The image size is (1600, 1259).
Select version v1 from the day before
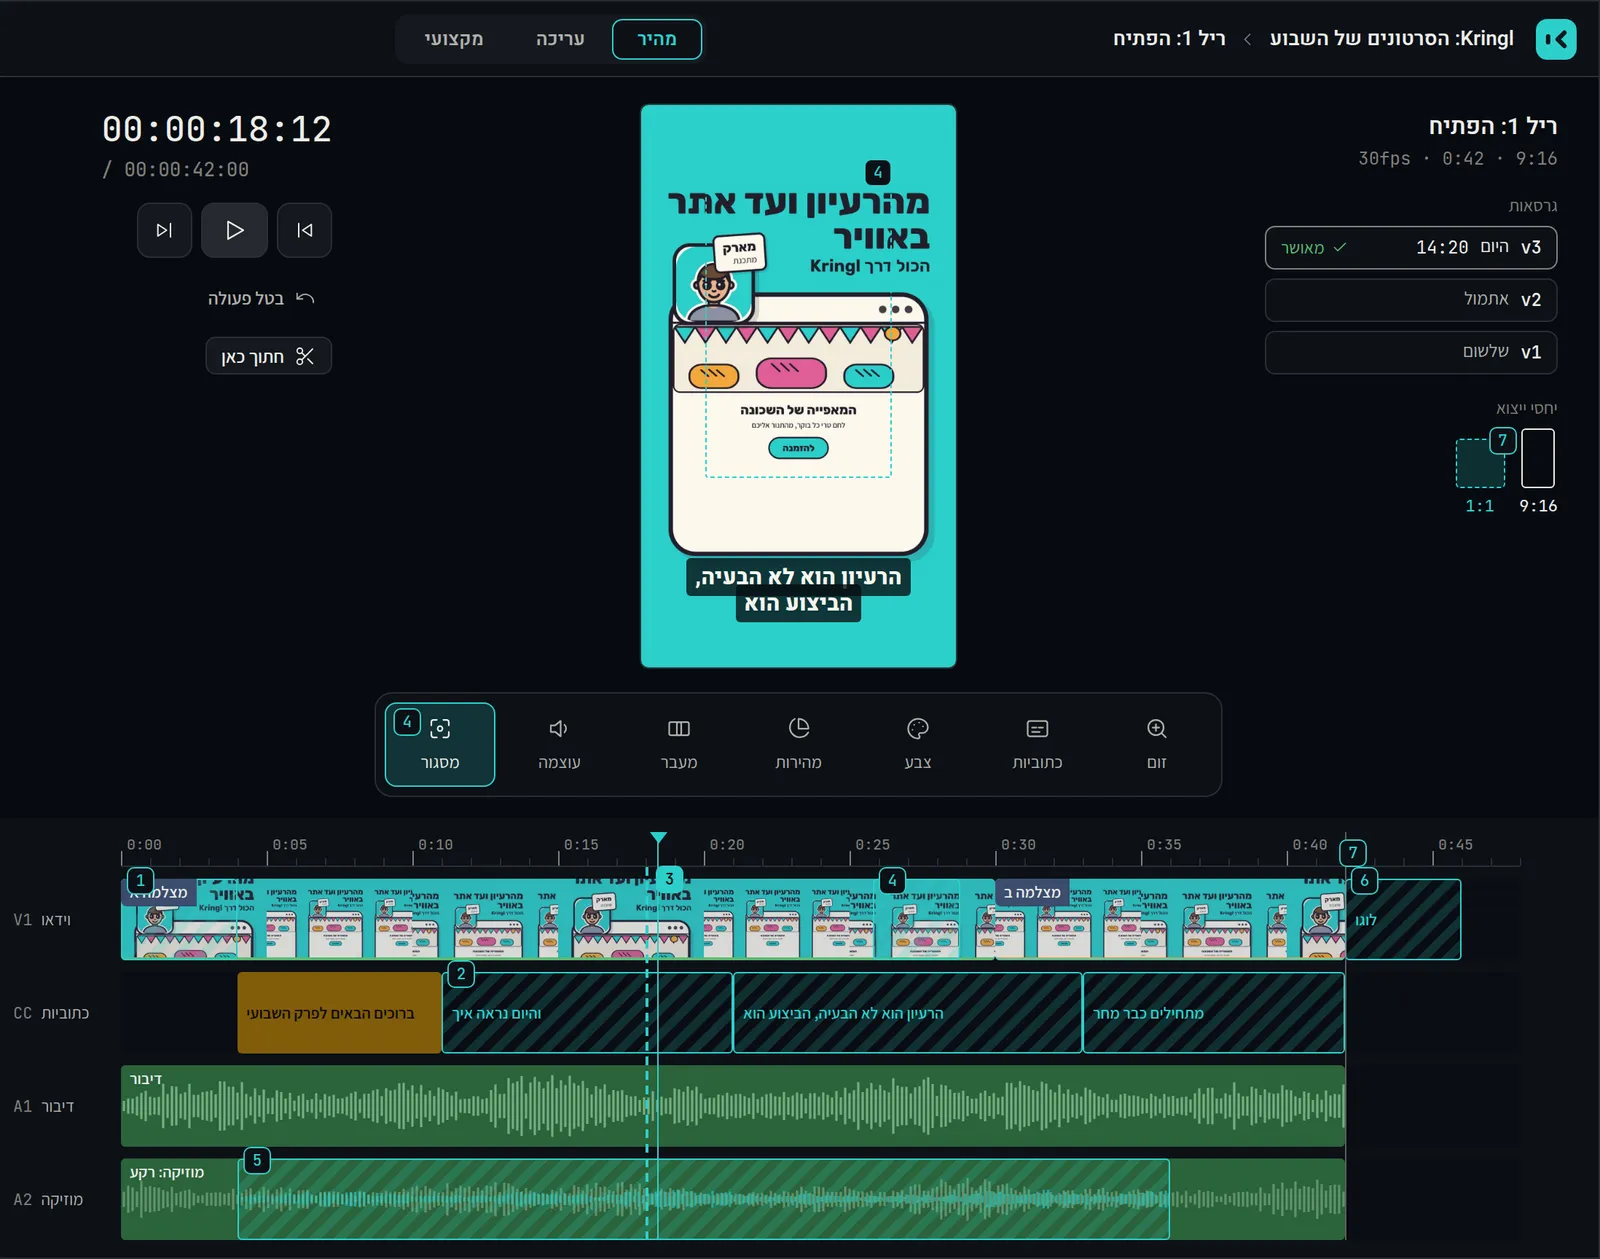click(1411, 352)
